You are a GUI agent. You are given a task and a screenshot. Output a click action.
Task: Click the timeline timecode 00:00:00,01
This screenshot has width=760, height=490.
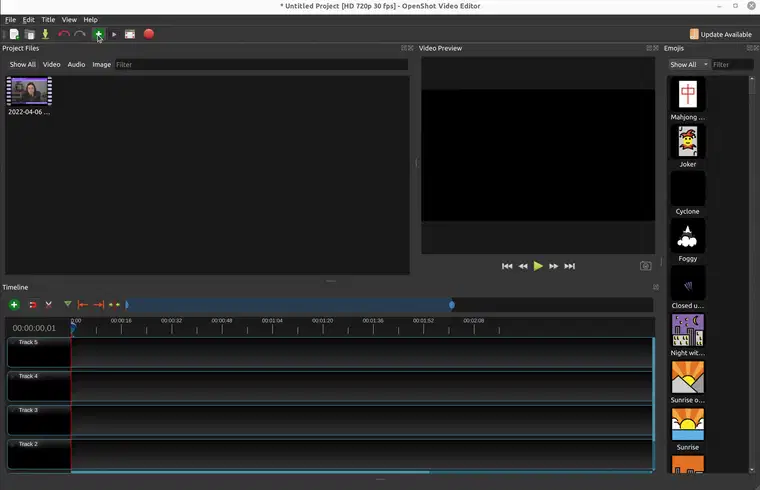(34, 328)
